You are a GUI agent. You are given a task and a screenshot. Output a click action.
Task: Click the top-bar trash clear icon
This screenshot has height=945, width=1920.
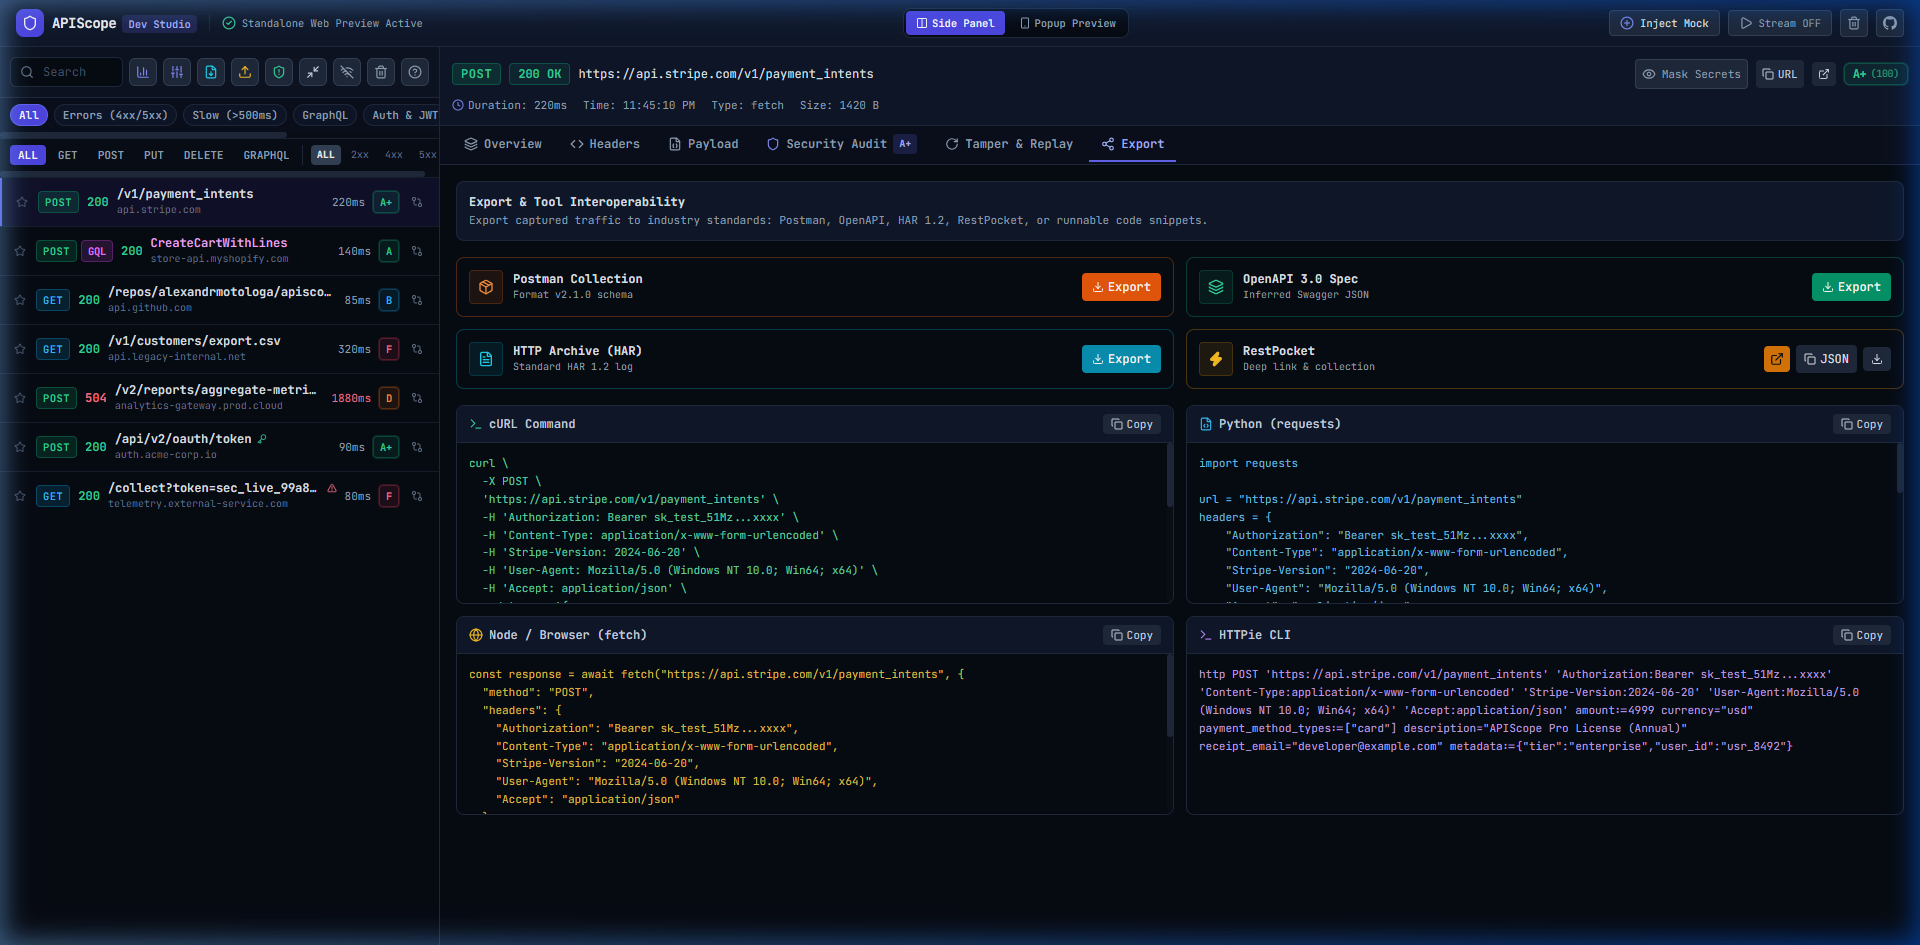click(x=1854, y=23)
